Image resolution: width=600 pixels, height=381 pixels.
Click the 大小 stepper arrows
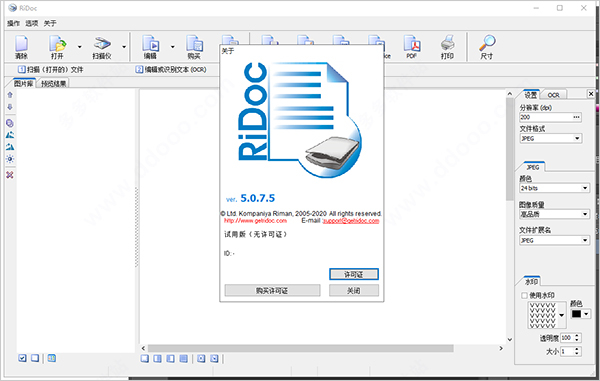point(577,351)
